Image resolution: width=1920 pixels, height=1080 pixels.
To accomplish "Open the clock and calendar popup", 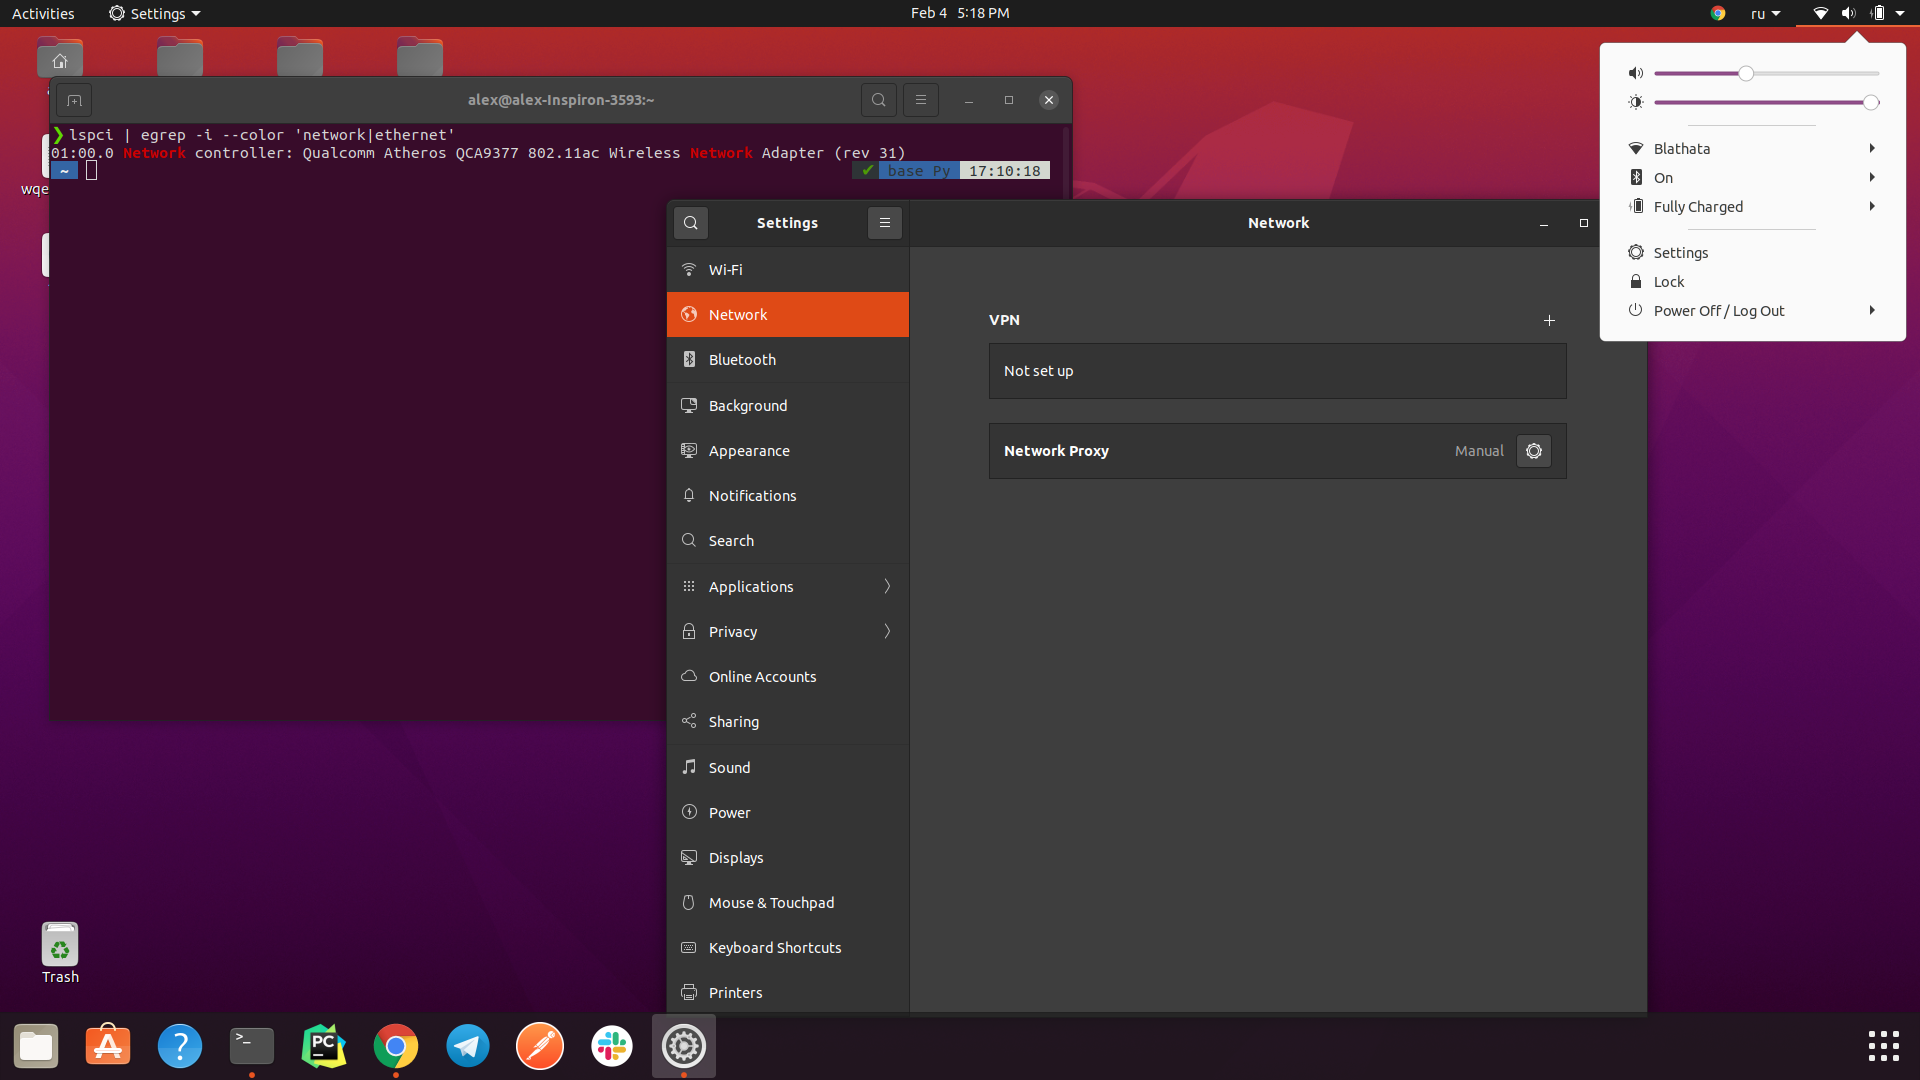I will point(960,13).
